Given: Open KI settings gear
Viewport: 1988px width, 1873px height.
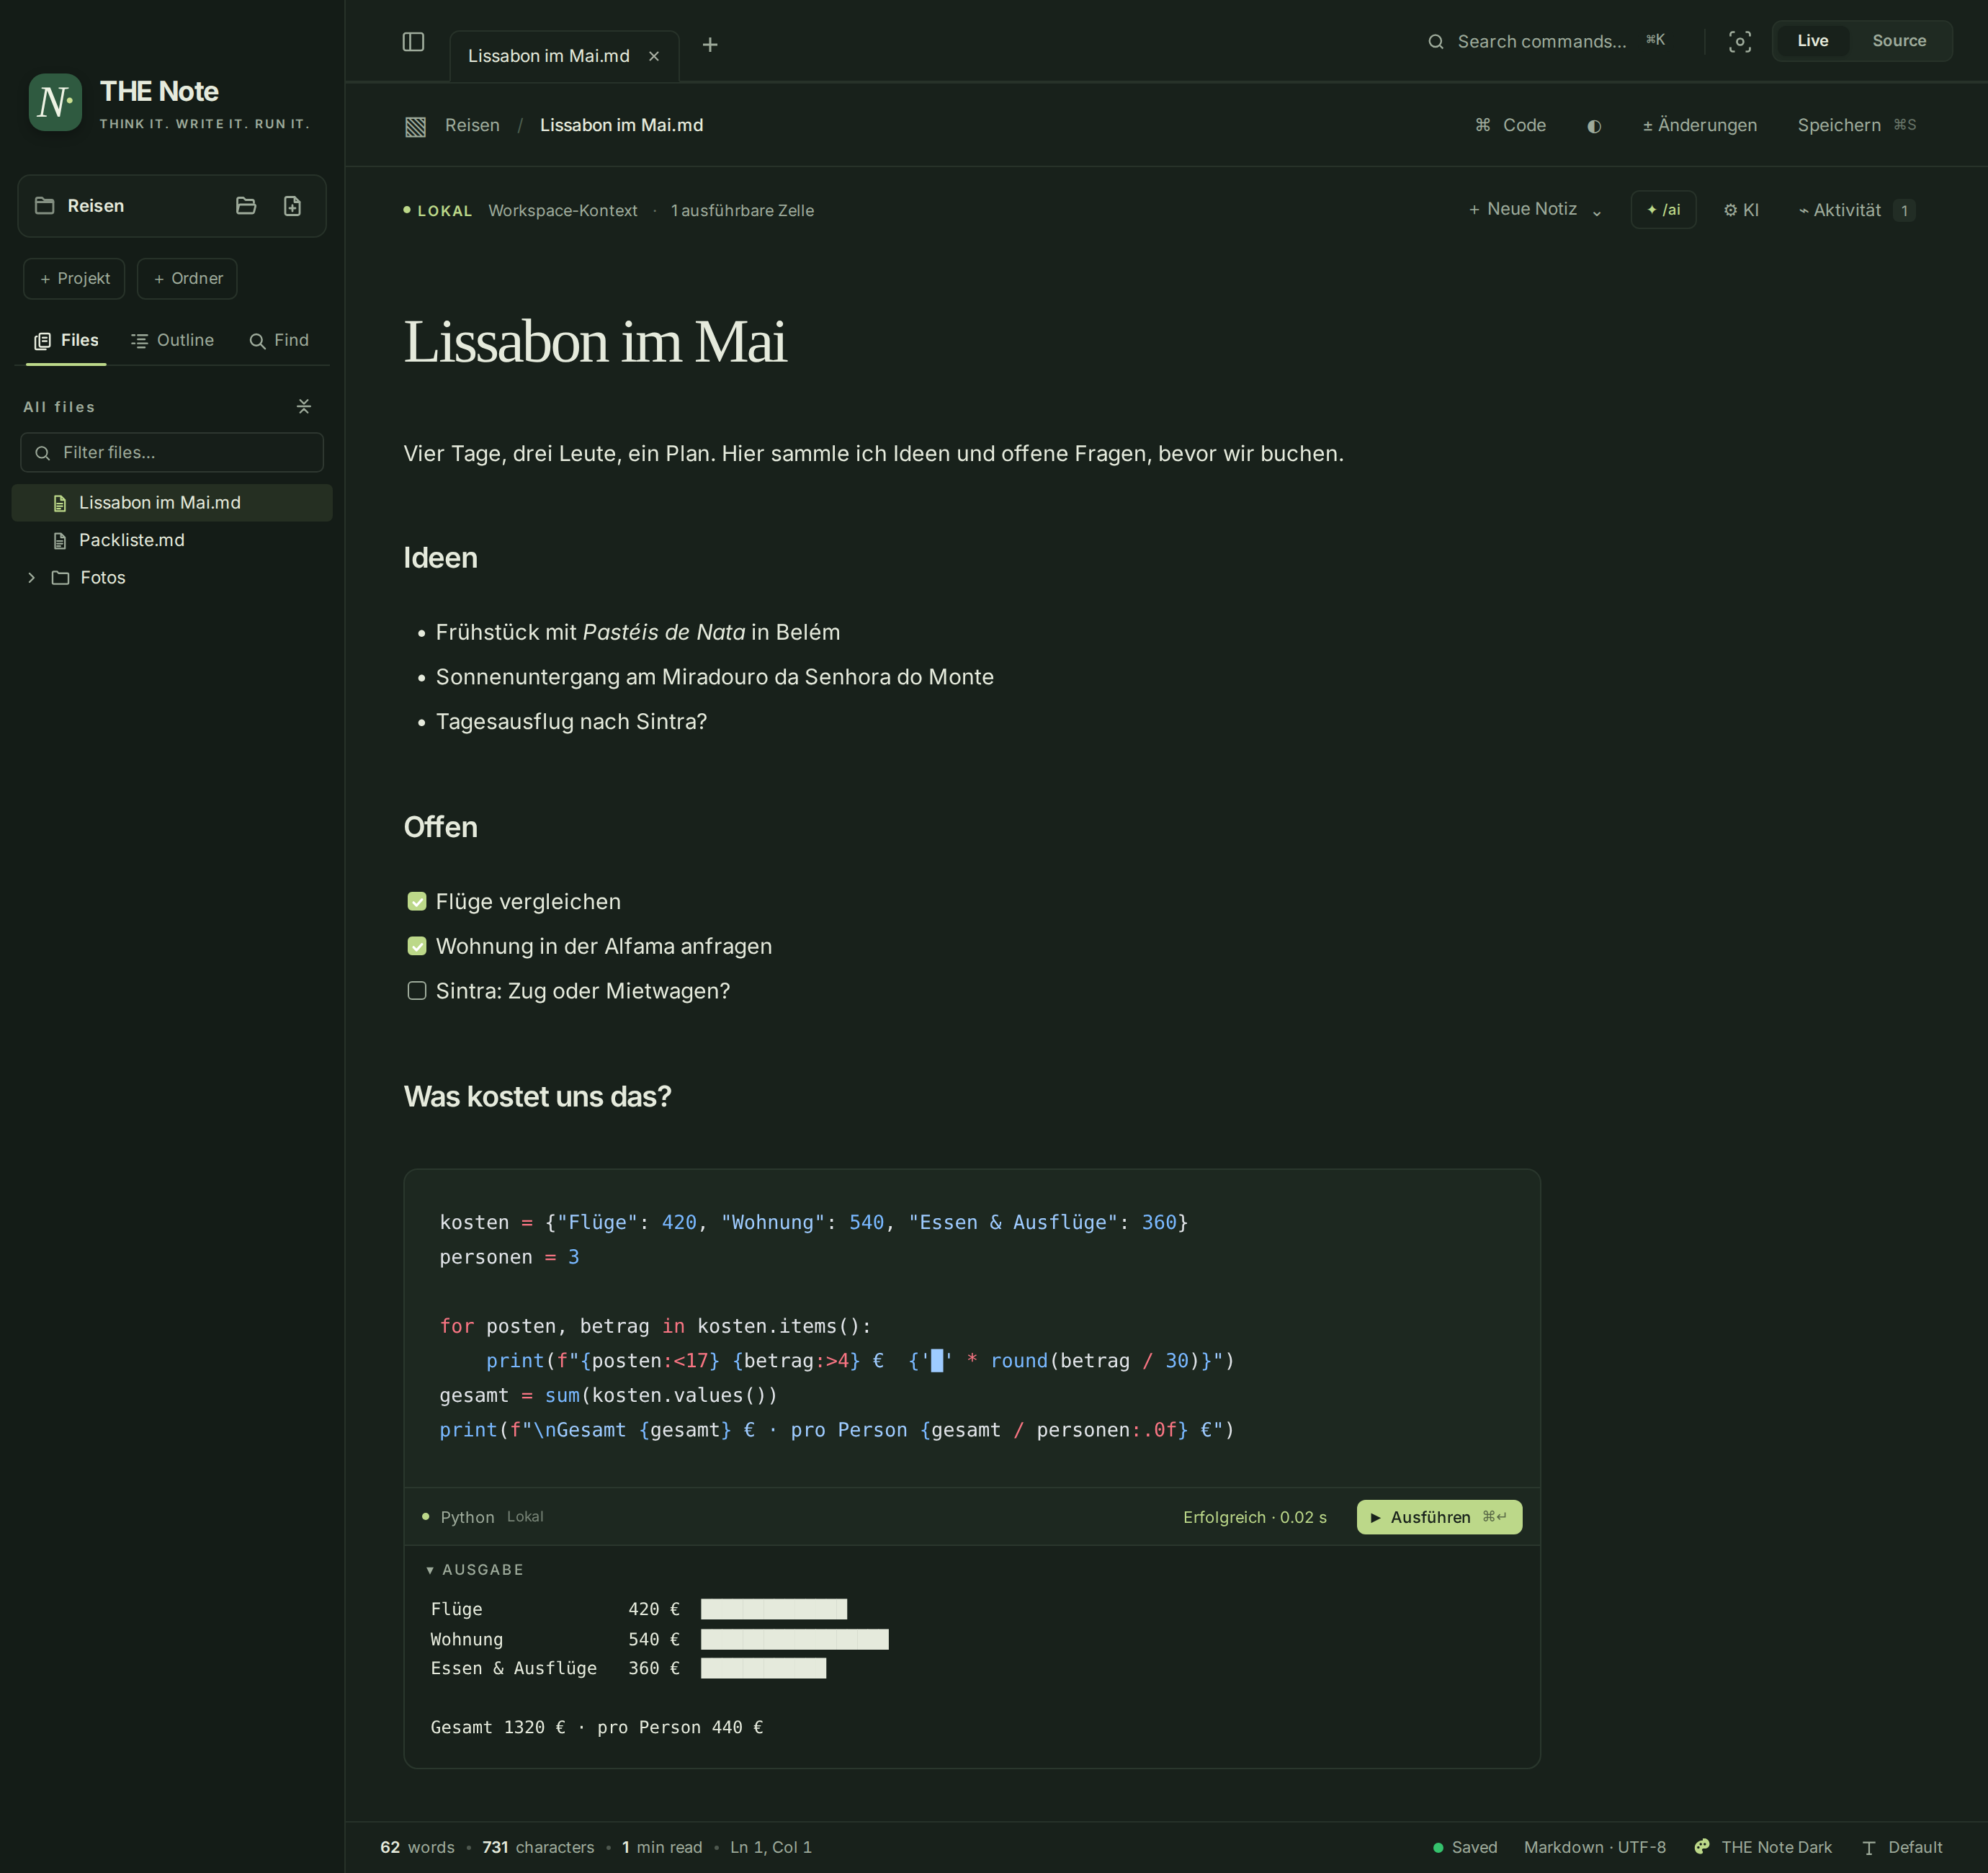Looking at the screenshot, I should (1741, 210).
